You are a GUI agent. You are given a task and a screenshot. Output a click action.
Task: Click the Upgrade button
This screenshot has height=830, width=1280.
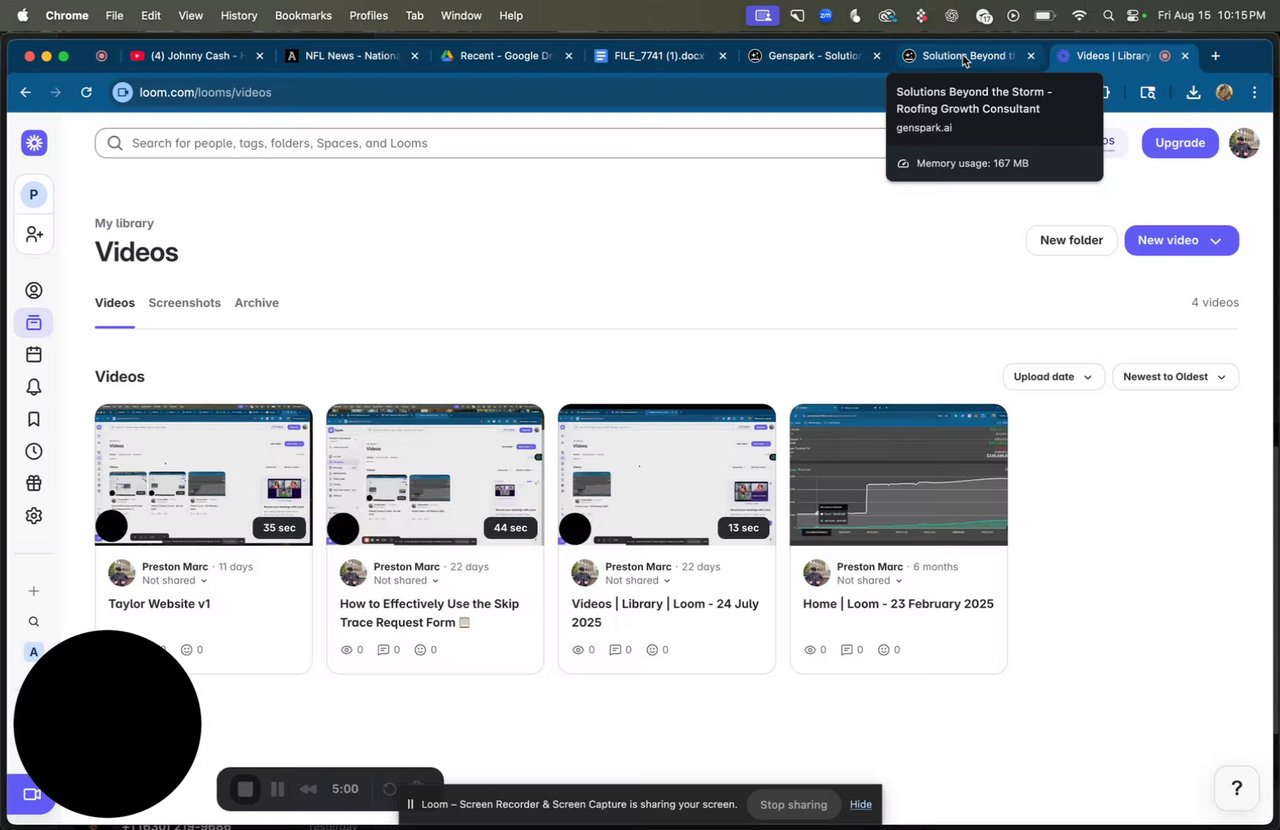1180,143
